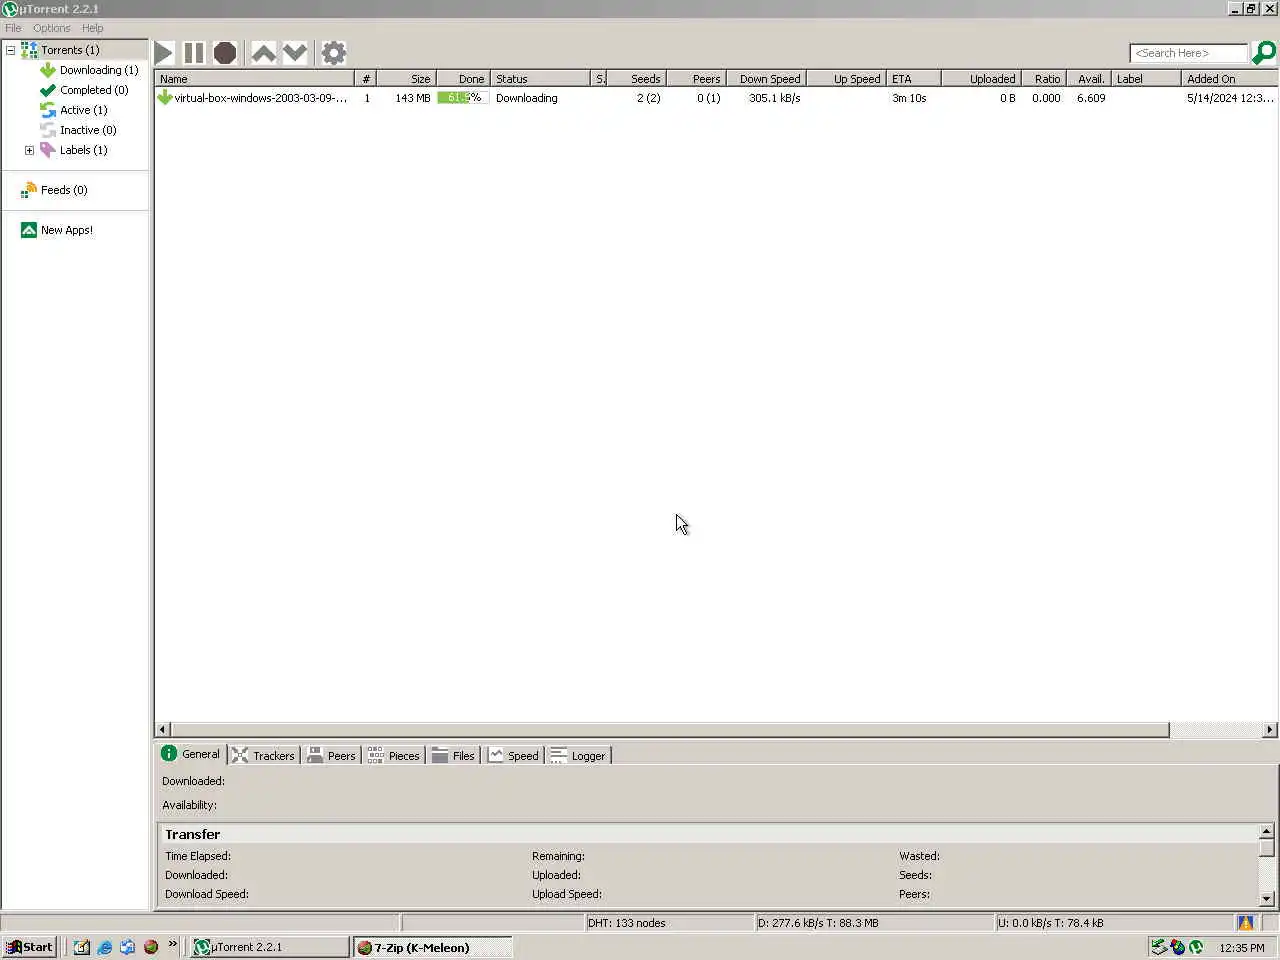Click the detail pane scrollbar down arrow

coord(1266,899)
